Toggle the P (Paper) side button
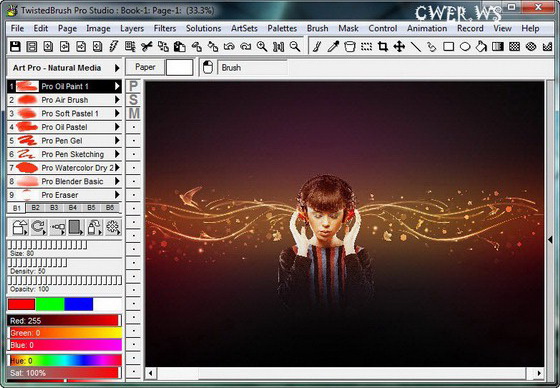 point(134,86)
